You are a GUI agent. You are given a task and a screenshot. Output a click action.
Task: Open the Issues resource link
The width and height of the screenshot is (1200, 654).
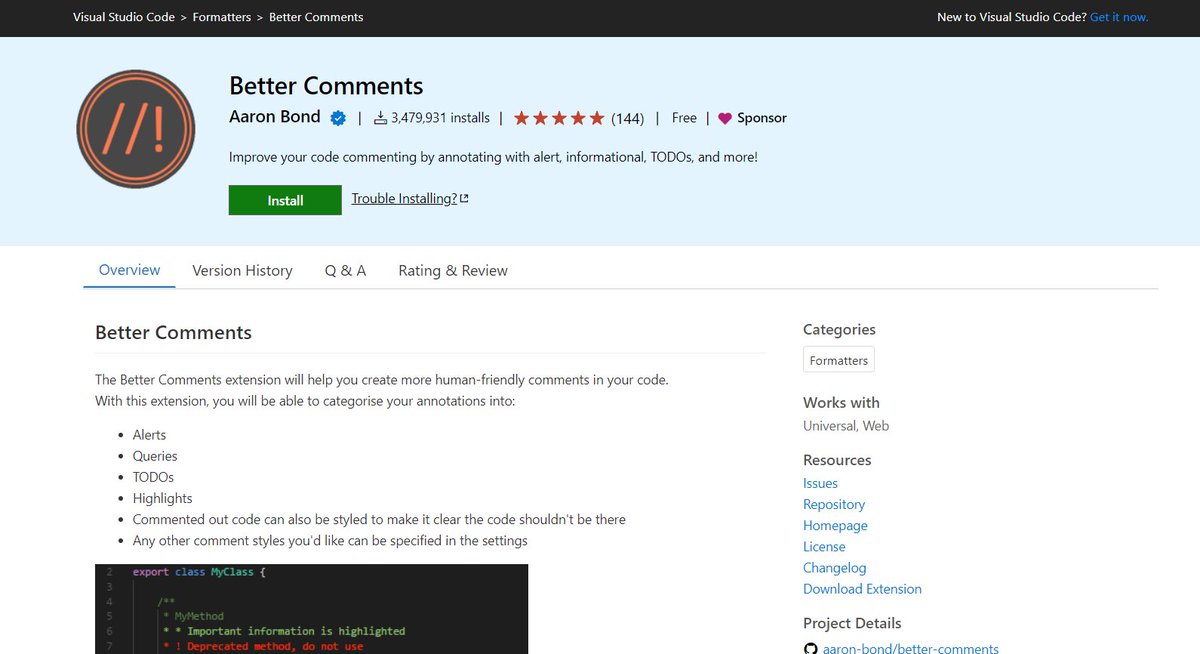pyautogui.click(x=820, y=483)
